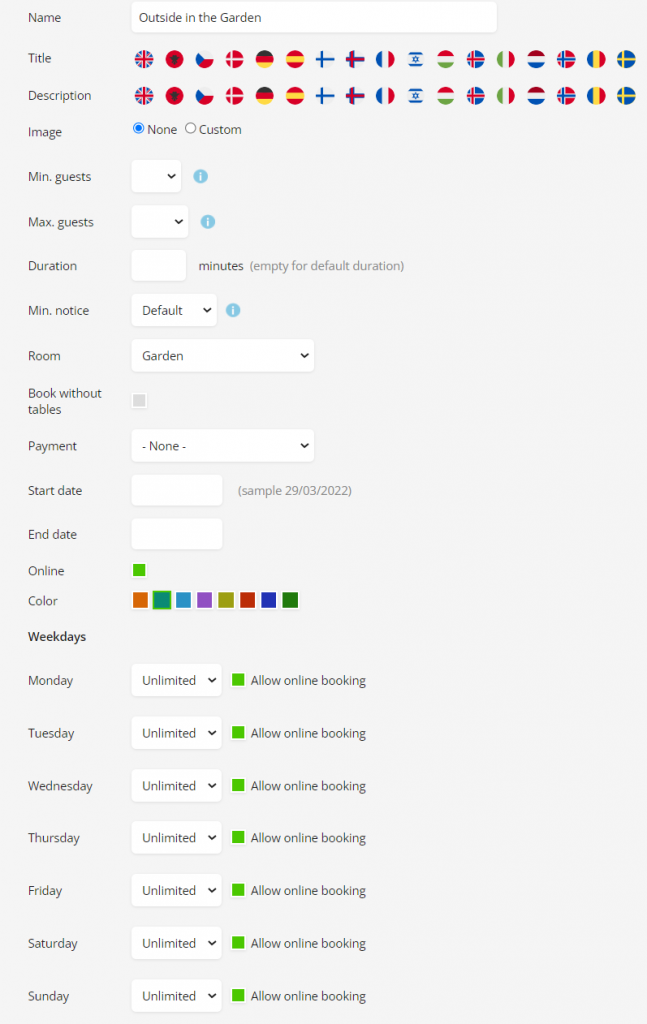Image resolution: width=647 pixels, height=1024 pixels.
Task: Open the Min. guests dropdown
Action: 156,176
